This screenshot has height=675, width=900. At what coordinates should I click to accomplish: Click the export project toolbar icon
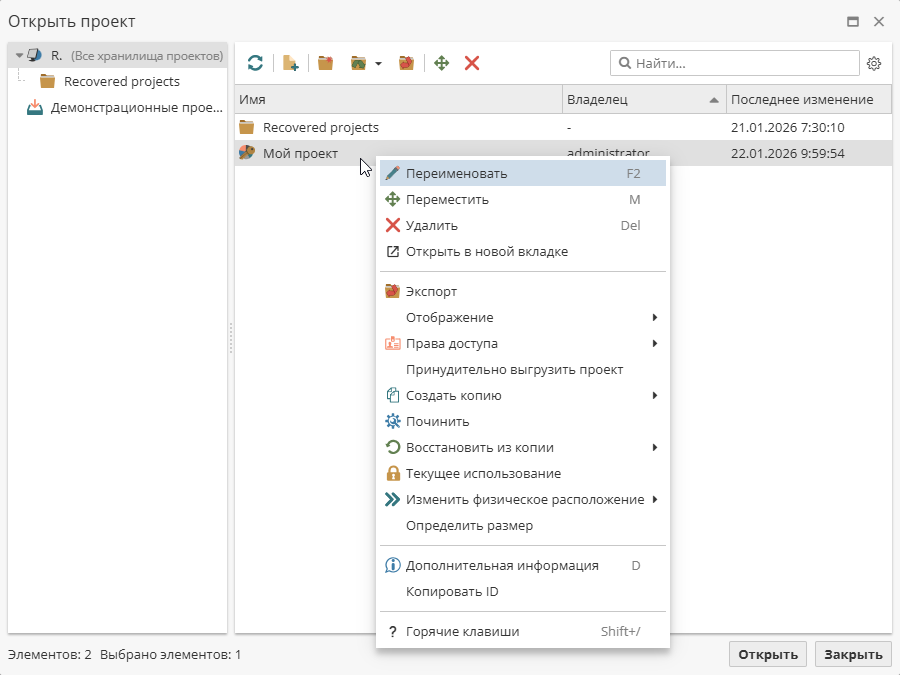pos(405,63)
